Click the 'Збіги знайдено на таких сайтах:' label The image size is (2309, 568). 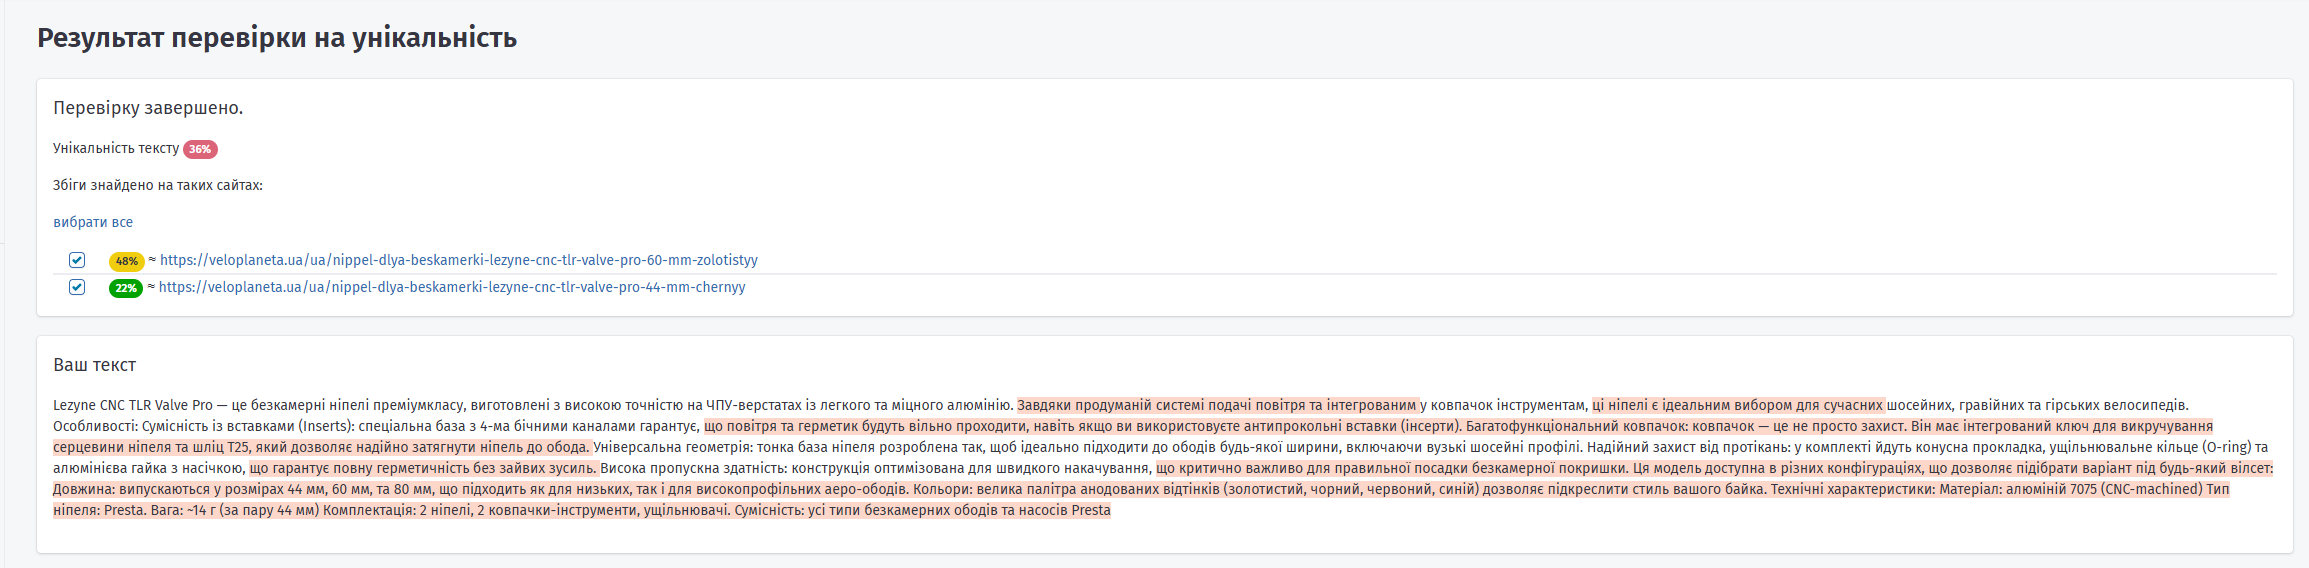click(x=158, y=185)
